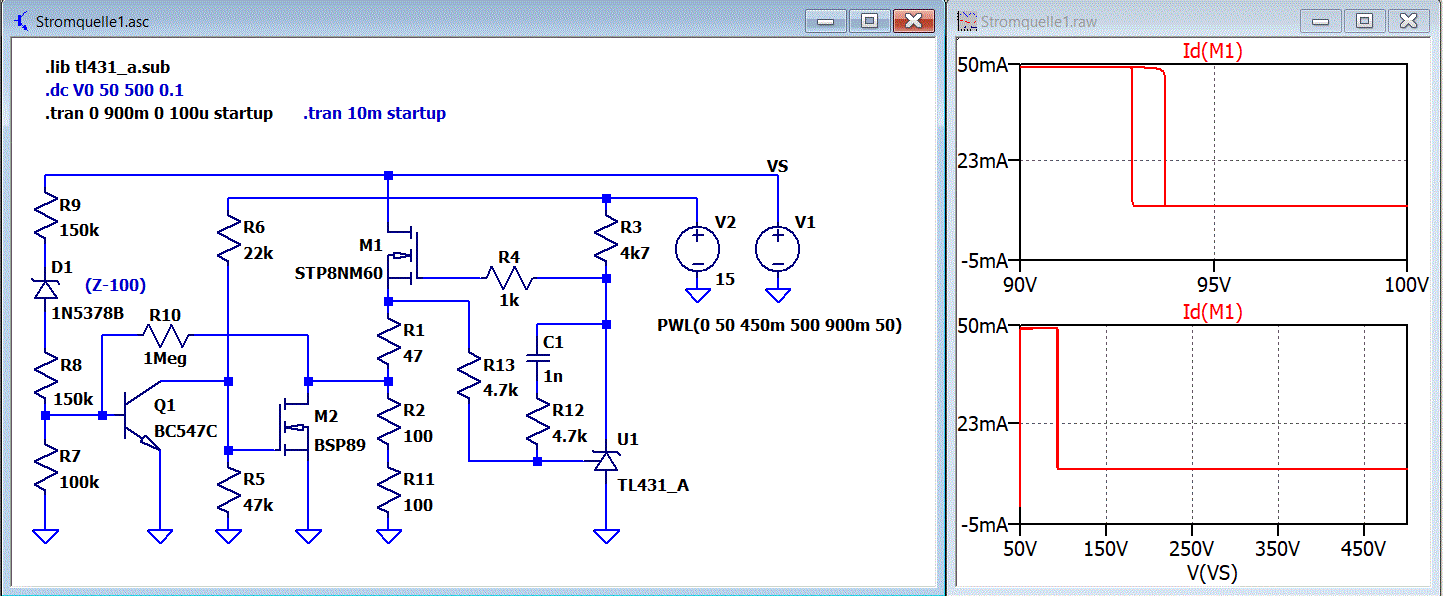Image resolution: width=1444 pixels, height=596 pixels.
Task: Click the V(VS) horizontal axis label
Action: point(1212,572)
